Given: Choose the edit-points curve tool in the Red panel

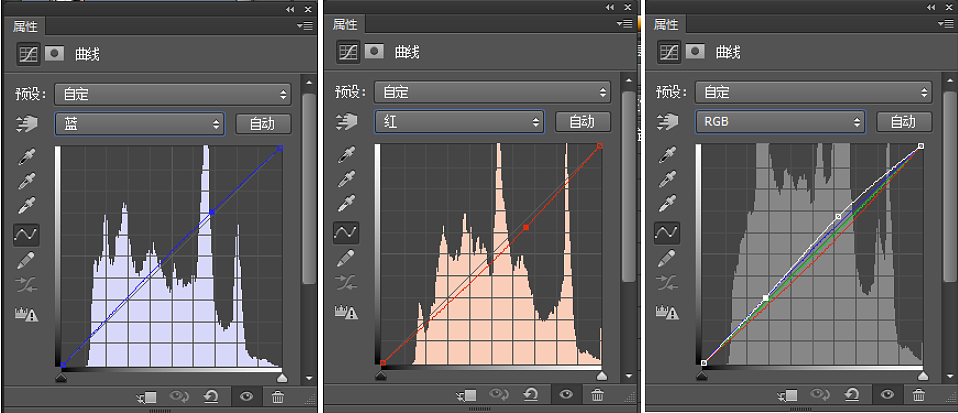Looking at the screenshot, I should (x=346, y=232).
